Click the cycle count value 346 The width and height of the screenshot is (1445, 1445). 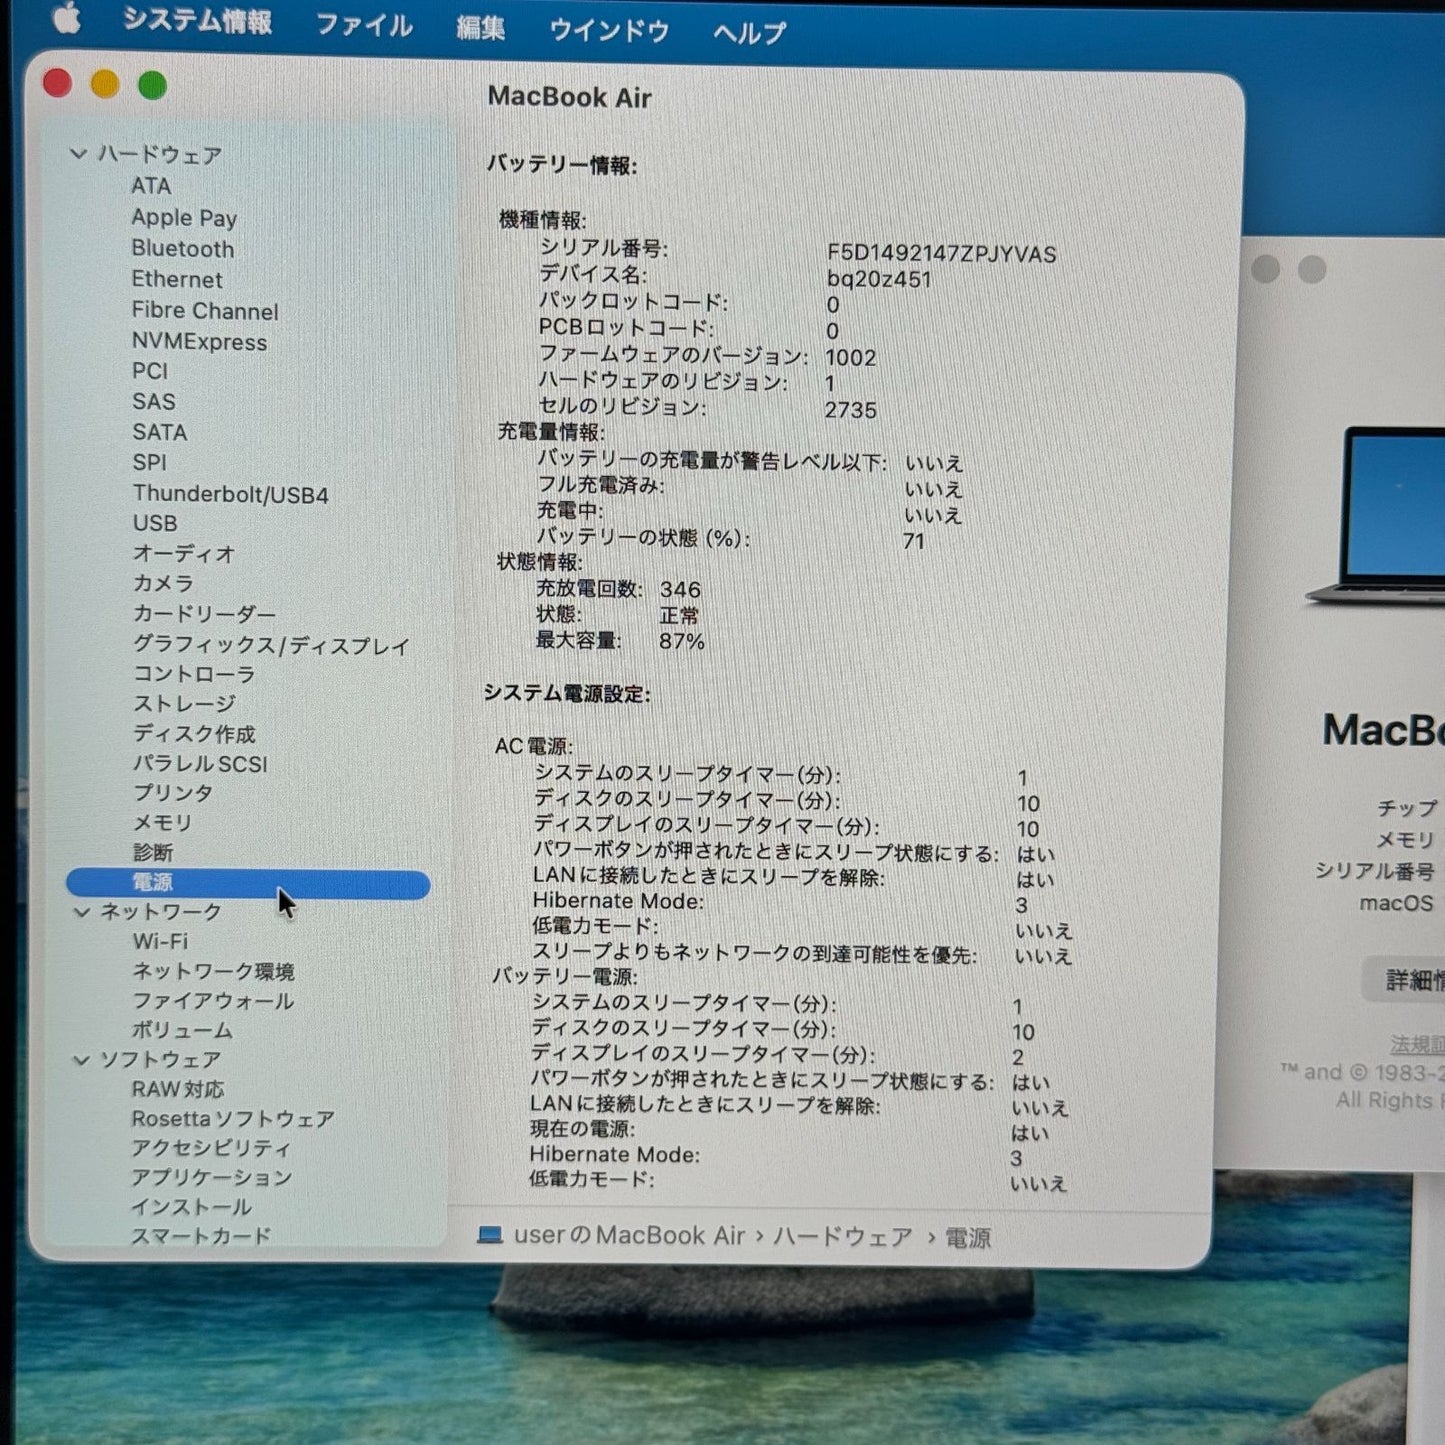pos(680,590)
